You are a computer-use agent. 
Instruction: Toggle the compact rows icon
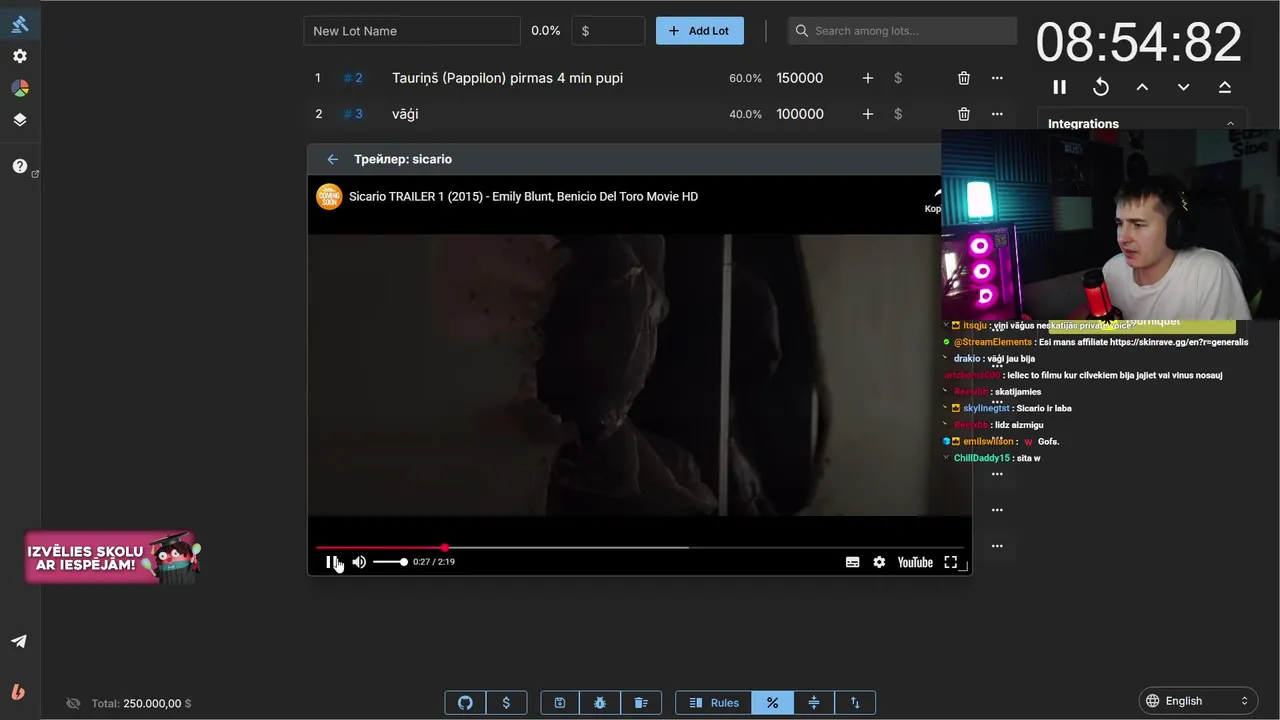814,703
